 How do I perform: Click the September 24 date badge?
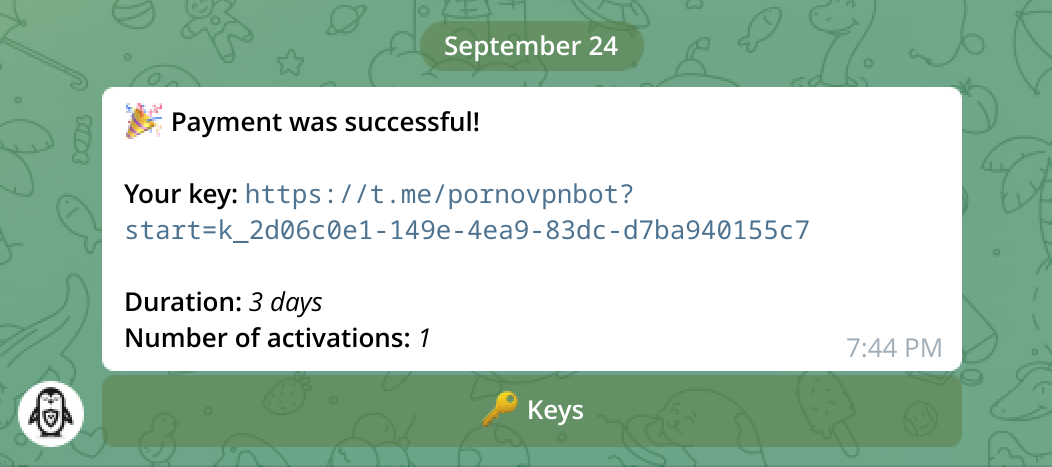coord(531,46)
